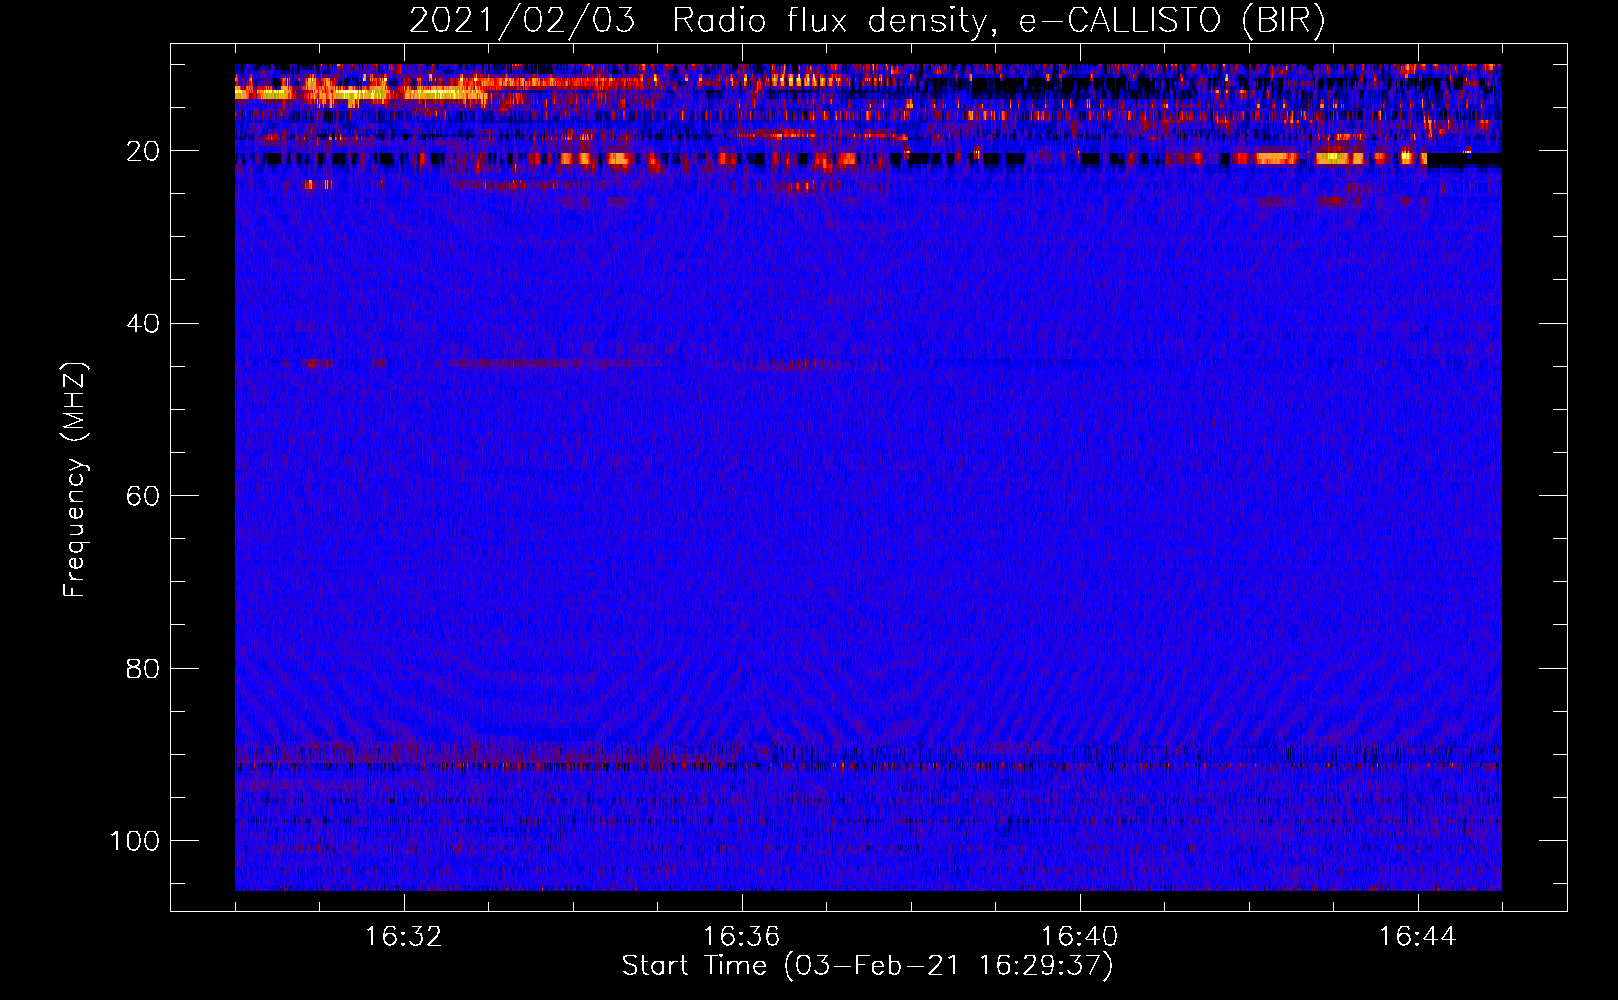Click the 80 MHz frequency tick label
Image resolution: width=1618 pixels, height=1000 pixels.
click(143, 668)
